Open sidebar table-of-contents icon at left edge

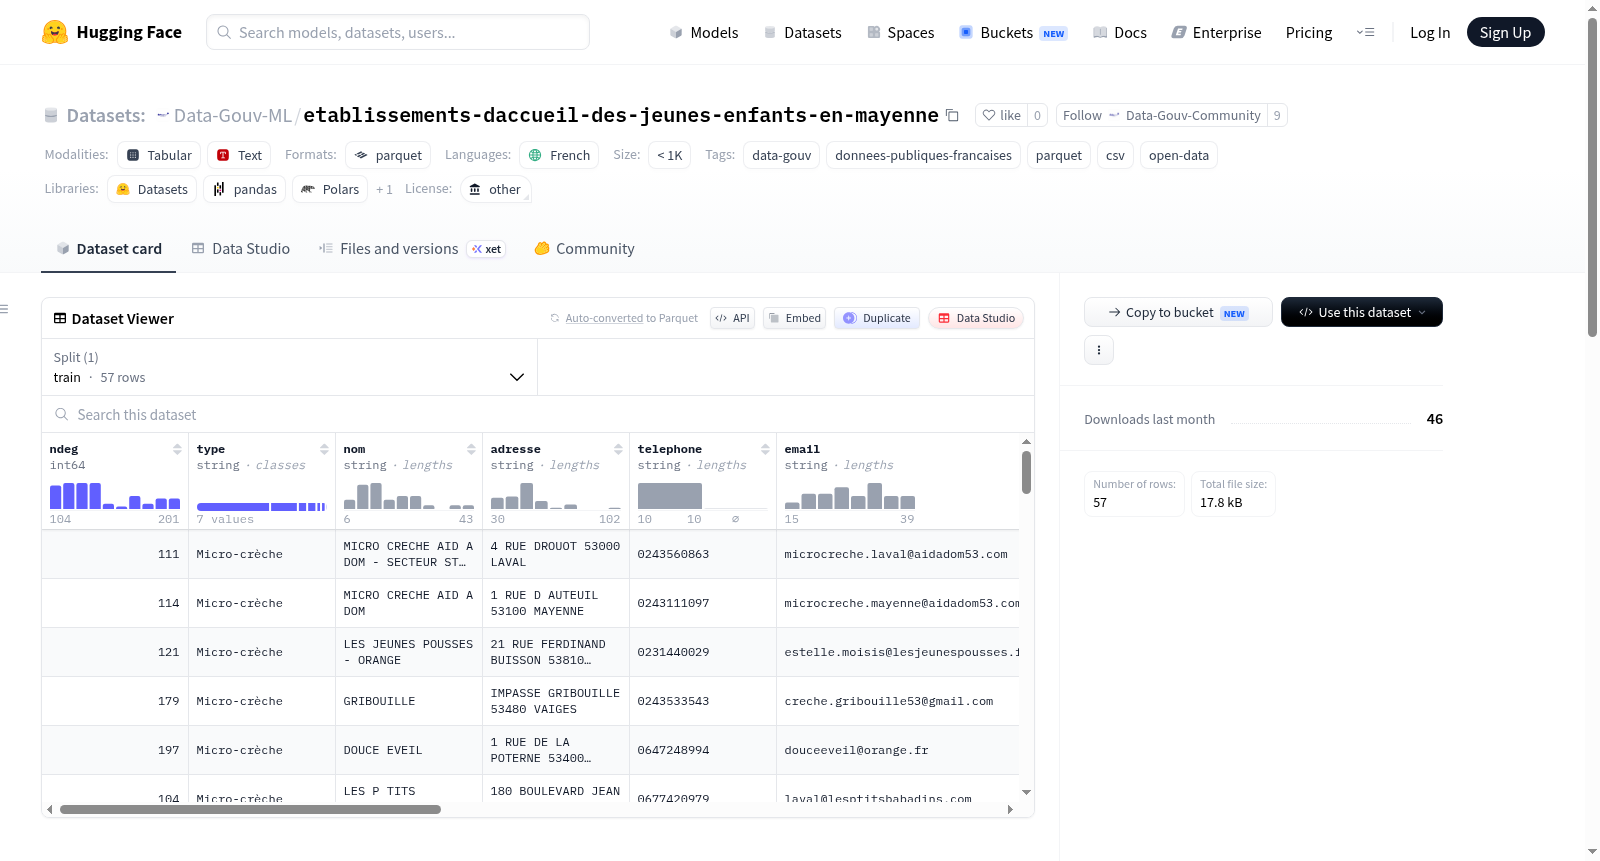click(4, 309)
